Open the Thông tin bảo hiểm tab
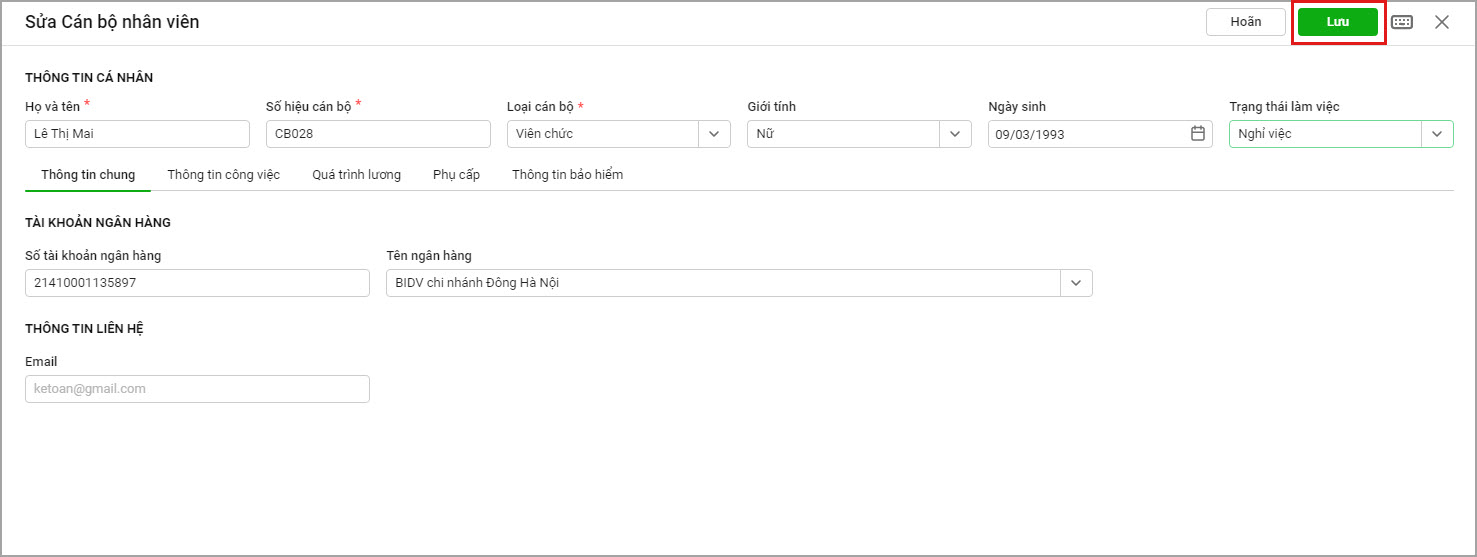 tap(567, 175)
